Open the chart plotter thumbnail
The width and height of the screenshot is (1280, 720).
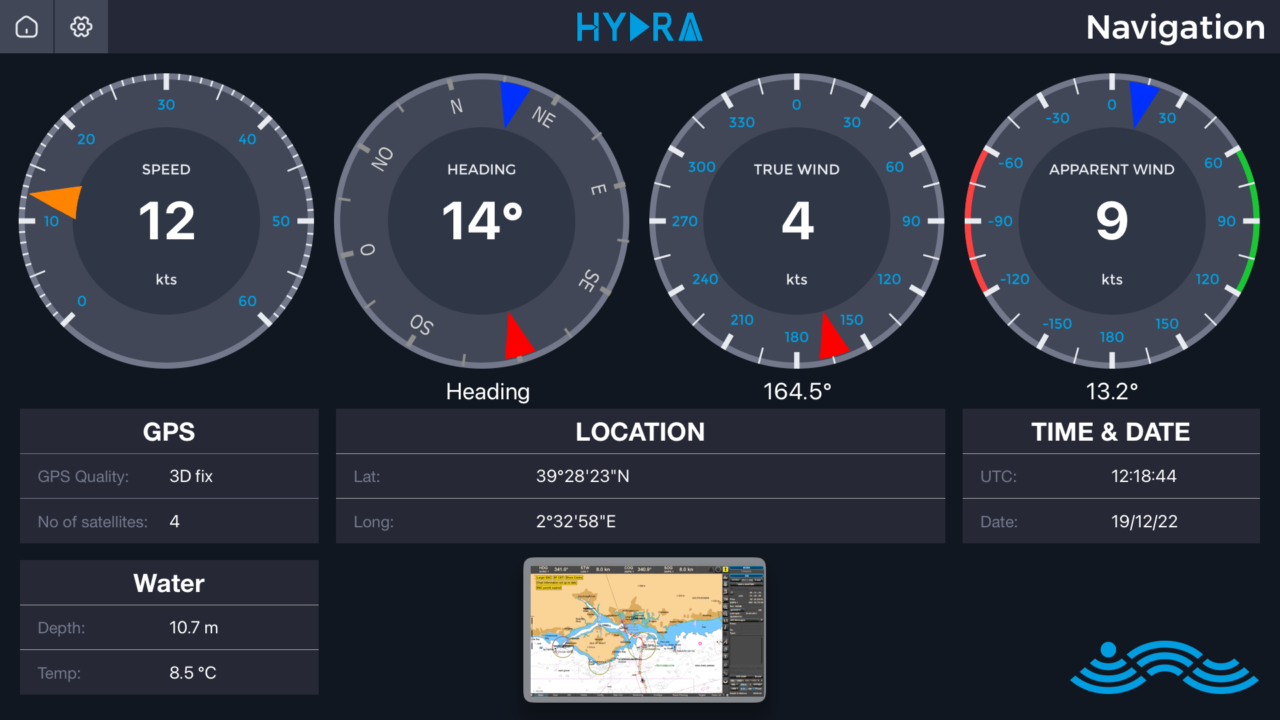[x=644, y=630]
